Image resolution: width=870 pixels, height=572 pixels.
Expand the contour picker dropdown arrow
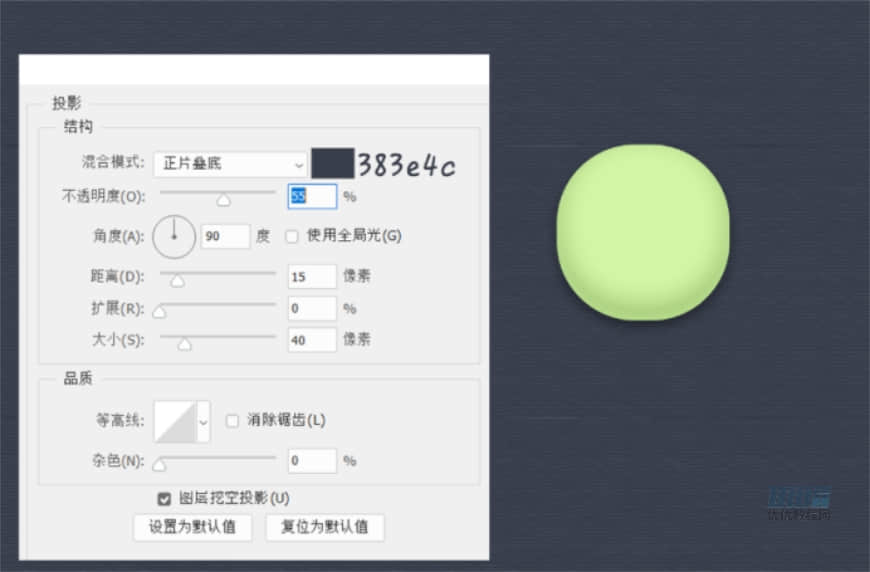pos(204,422)
